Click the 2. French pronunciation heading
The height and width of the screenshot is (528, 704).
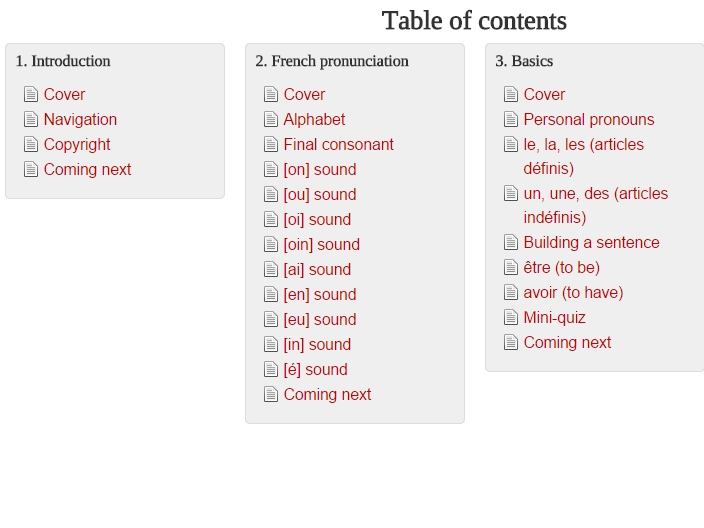(x=332, y=61)
